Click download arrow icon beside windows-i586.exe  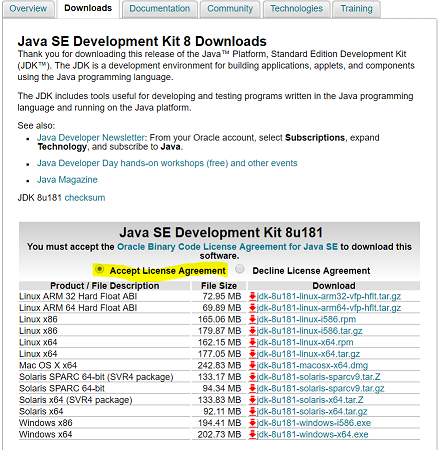click(252, 423)
